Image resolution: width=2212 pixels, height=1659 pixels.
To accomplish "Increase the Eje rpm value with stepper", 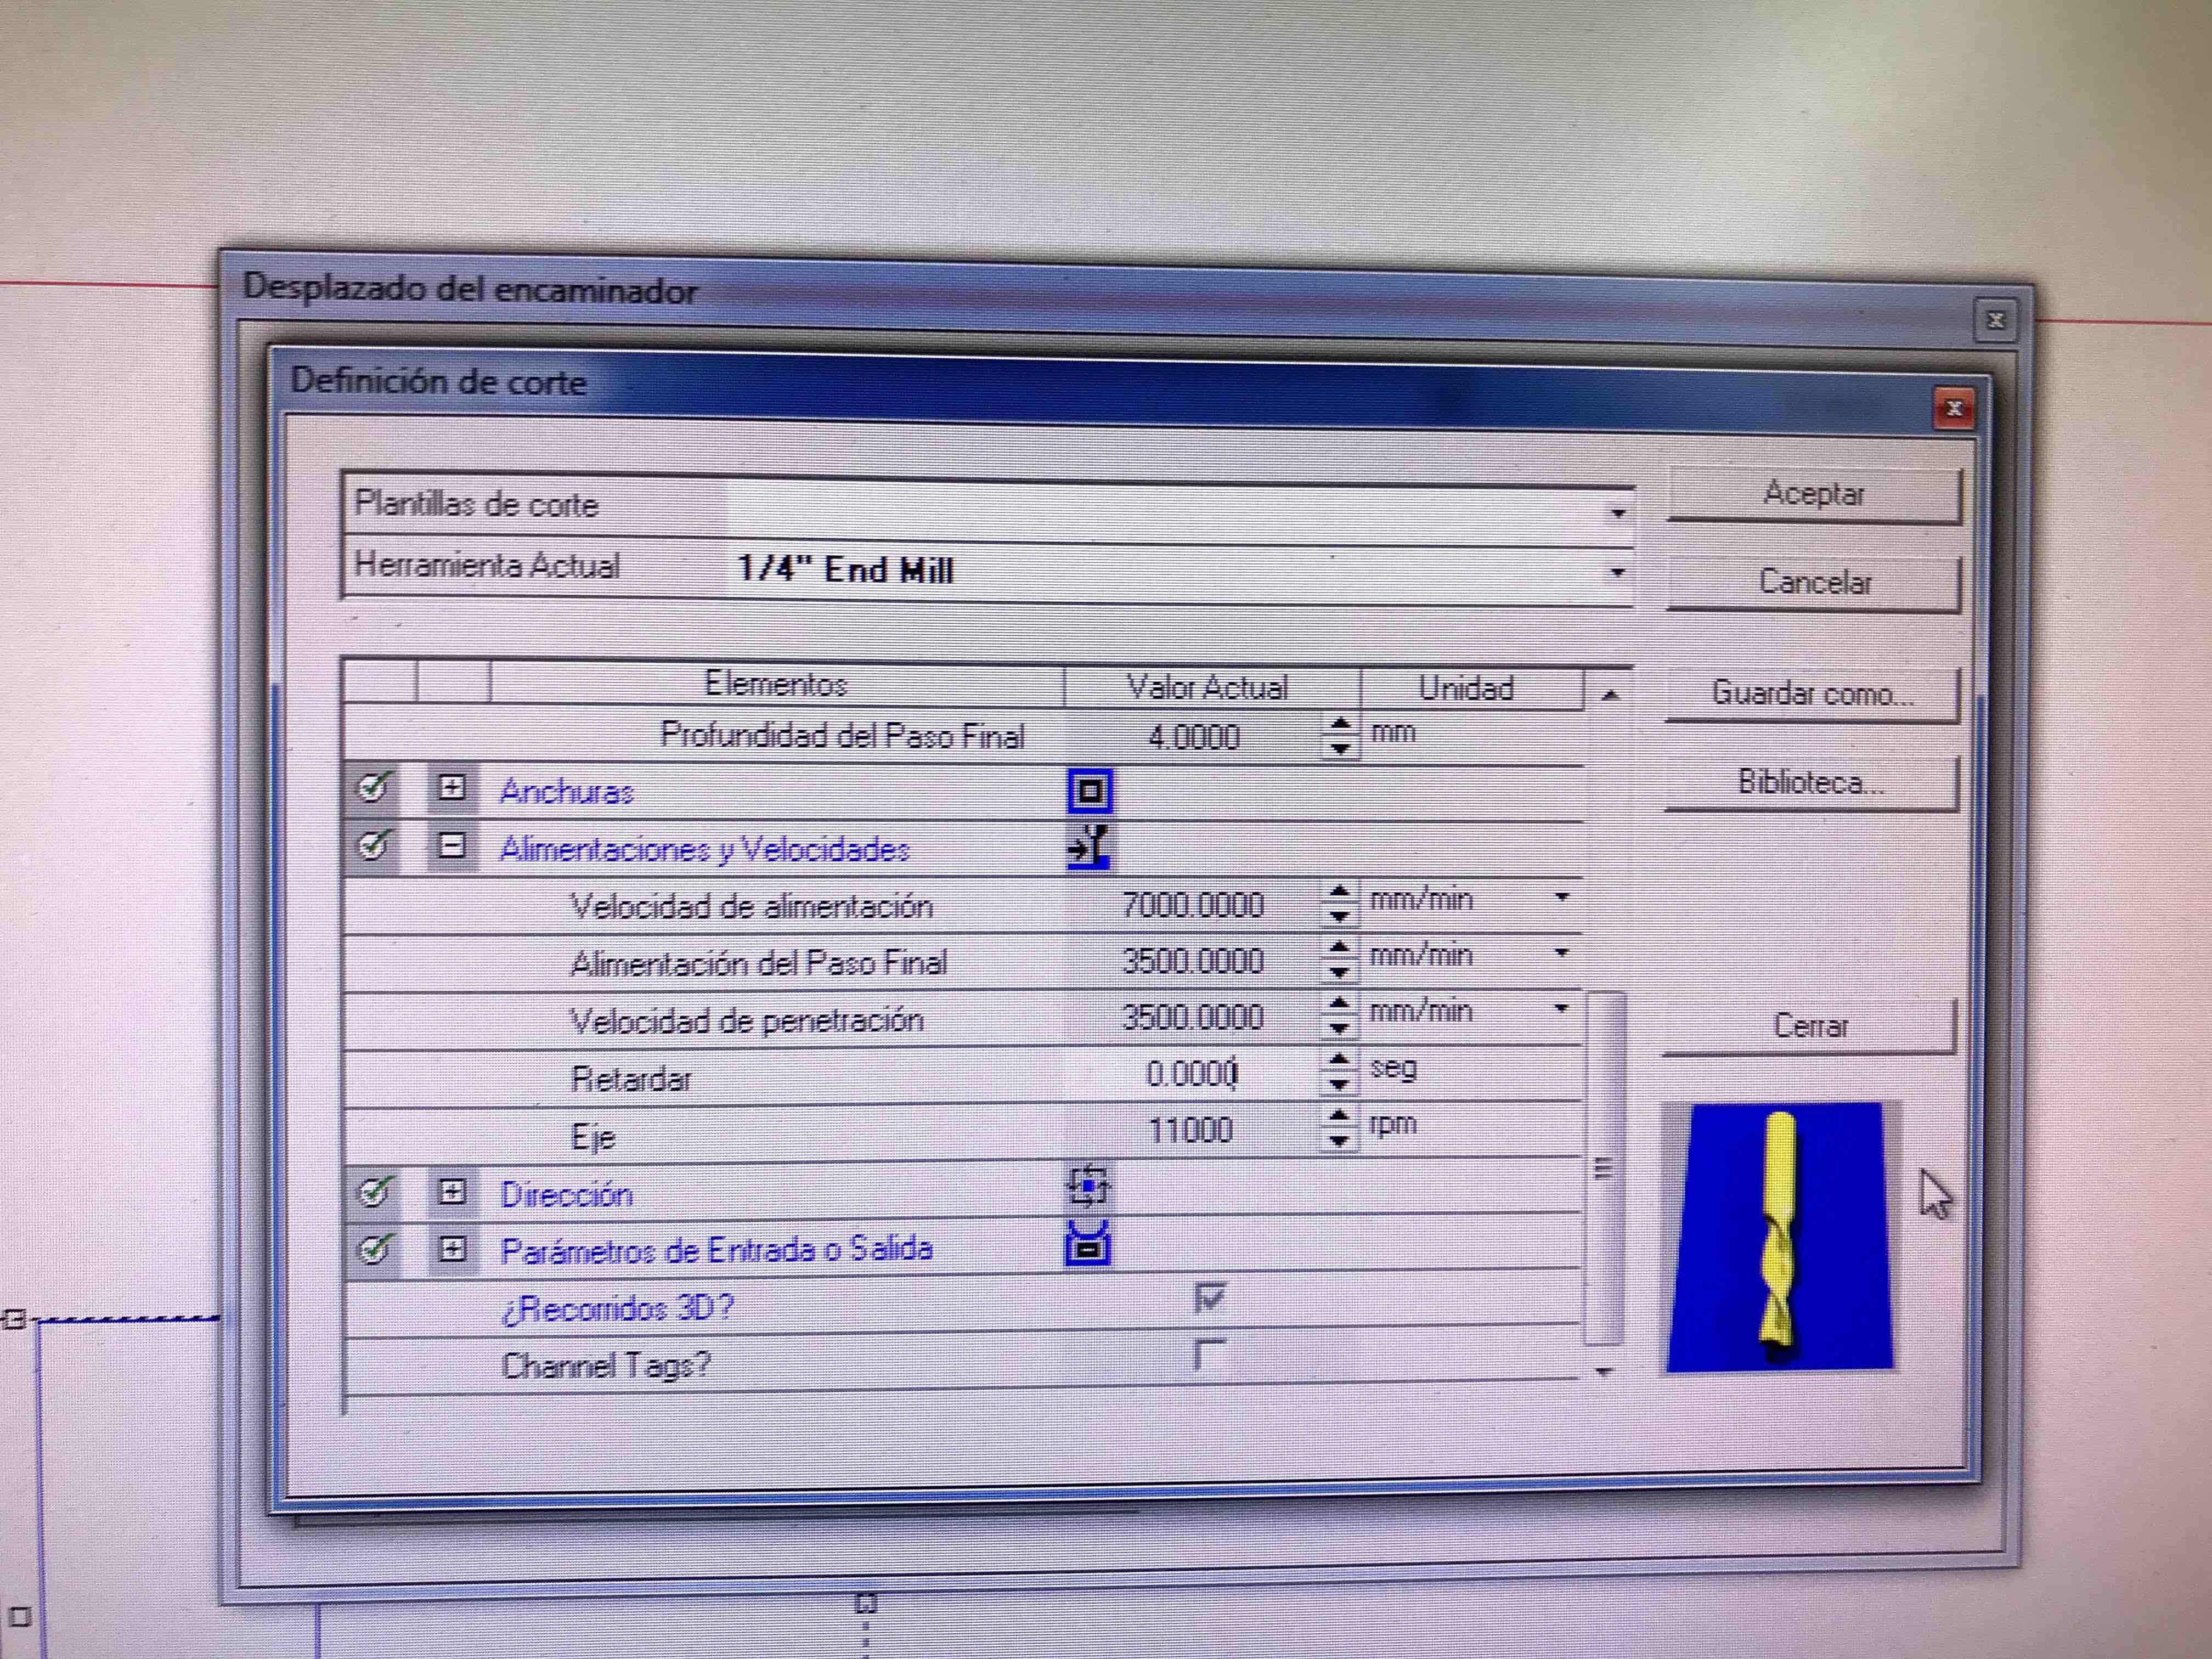I will point(1338,1117).
